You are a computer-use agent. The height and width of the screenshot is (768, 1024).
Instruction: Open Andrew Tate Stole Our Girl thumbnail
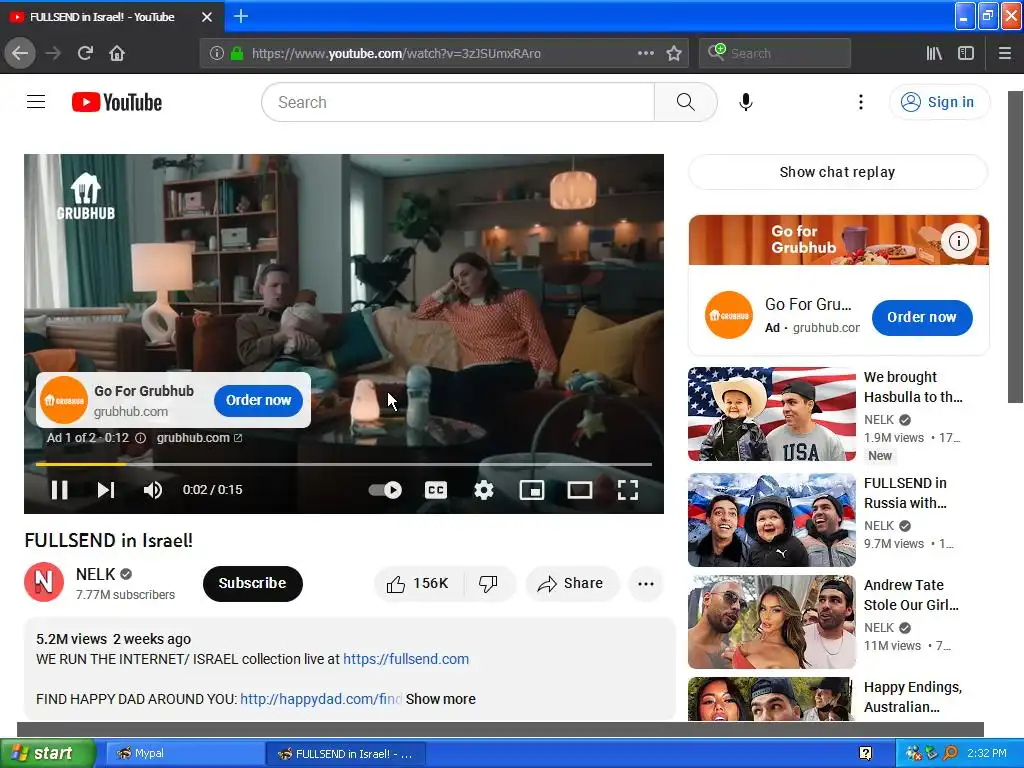point(772,622)
